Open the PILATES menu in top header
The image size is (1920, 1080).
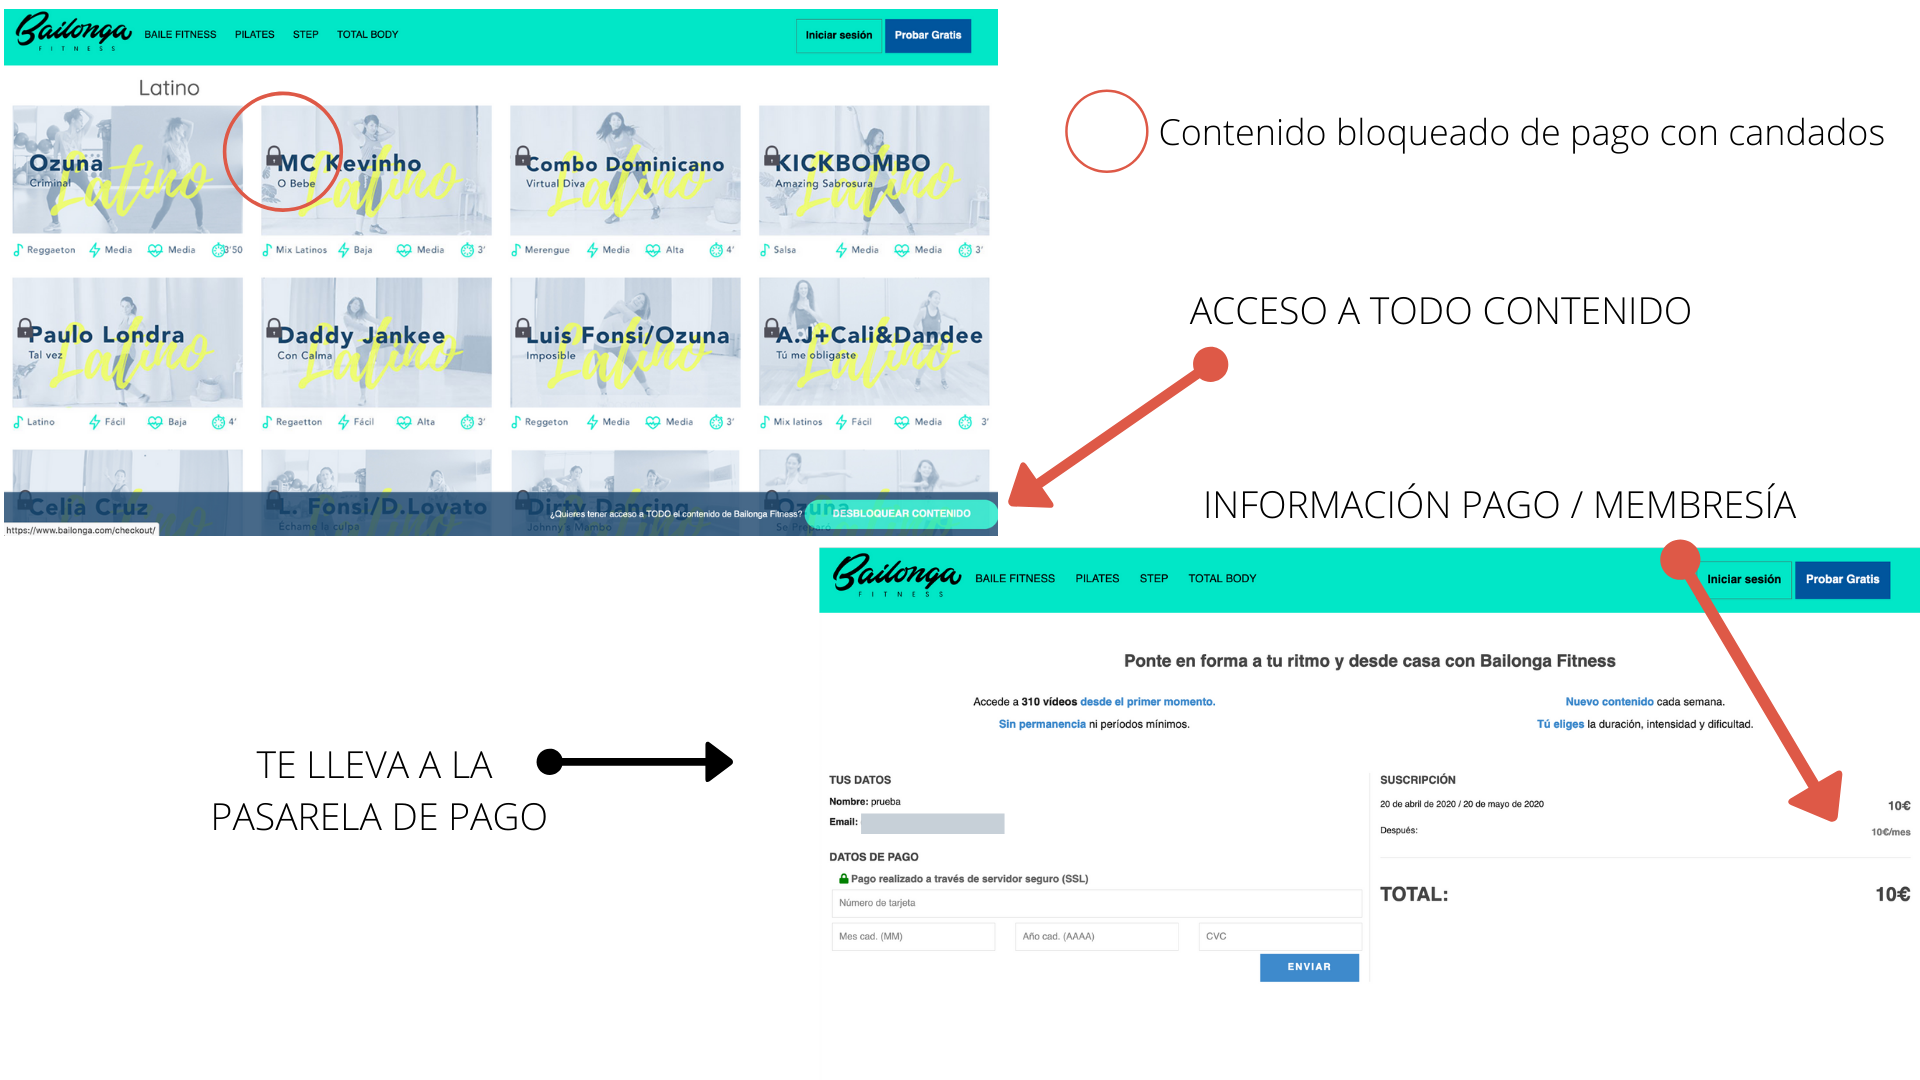pyautogui.click(x=254, y=35)
